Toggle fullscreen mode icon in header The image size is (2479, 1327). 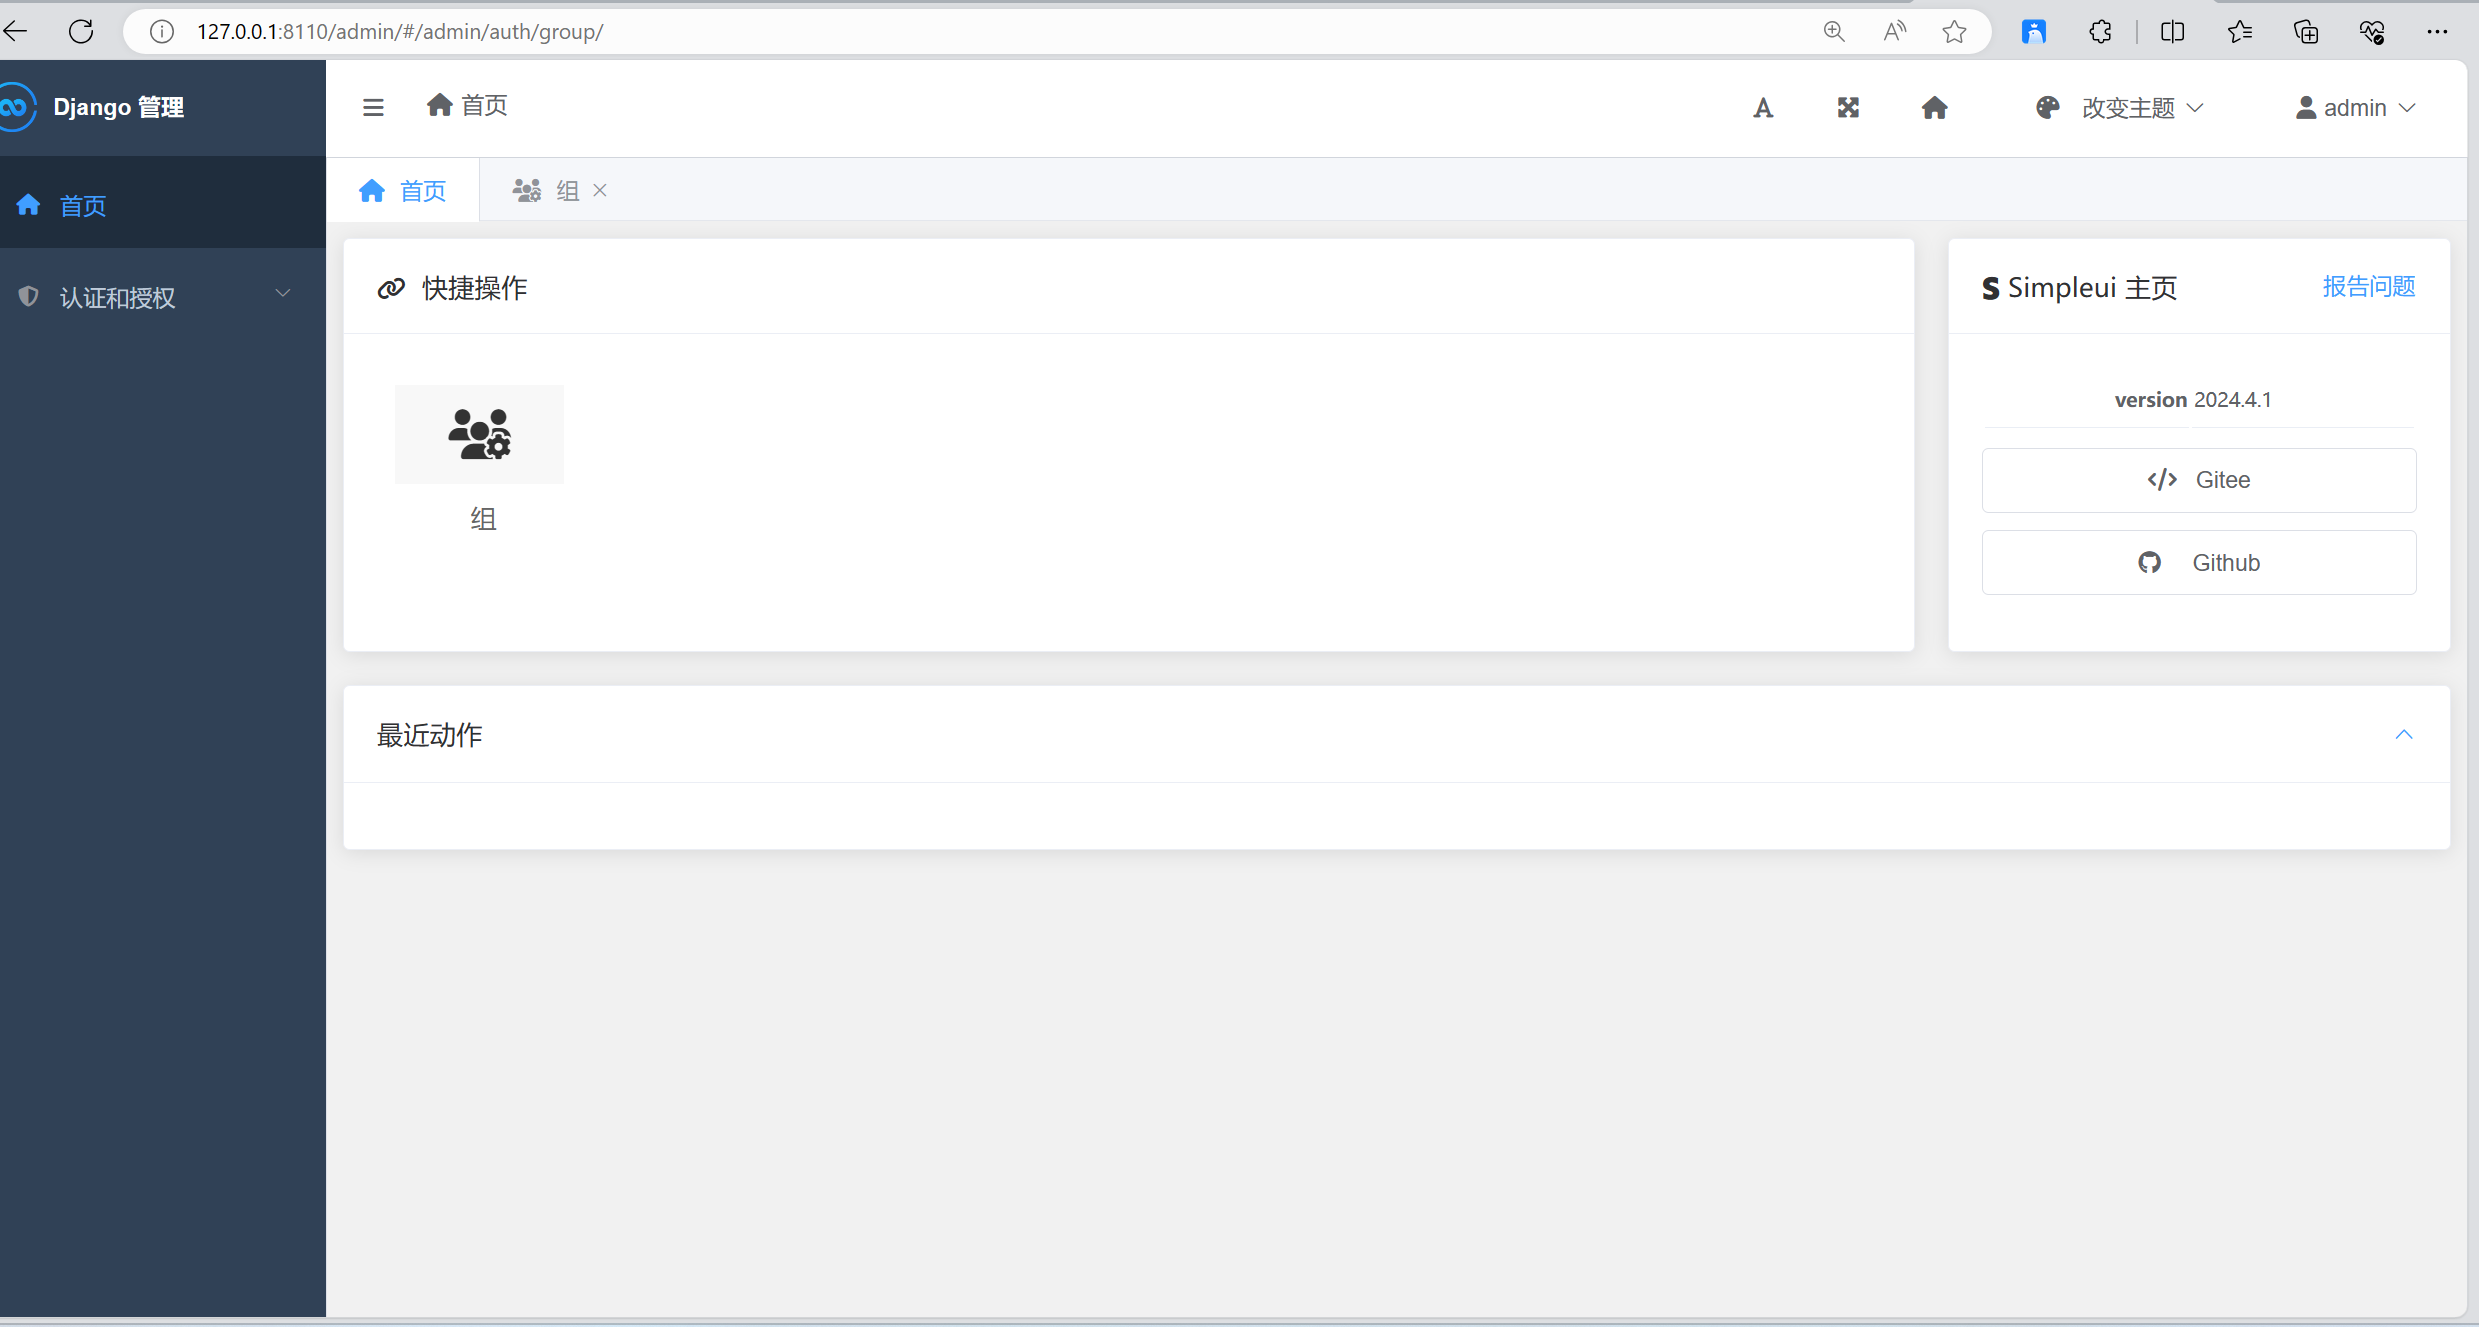pyautogui.click(x=1848, y=108)
